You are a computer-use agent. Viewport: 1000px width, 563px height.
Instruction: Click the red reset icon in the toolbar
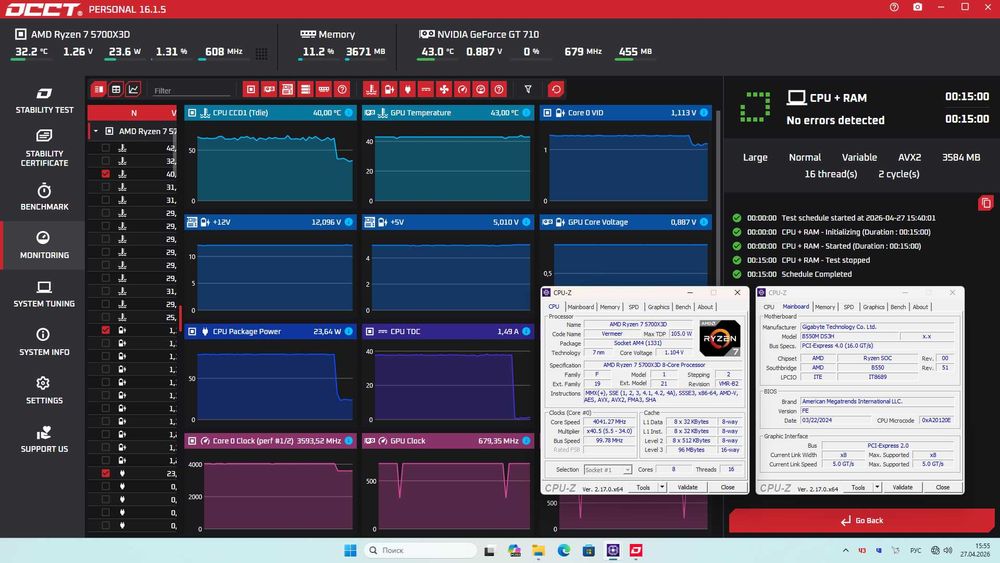pyautogui.click(x=556, y=89)
